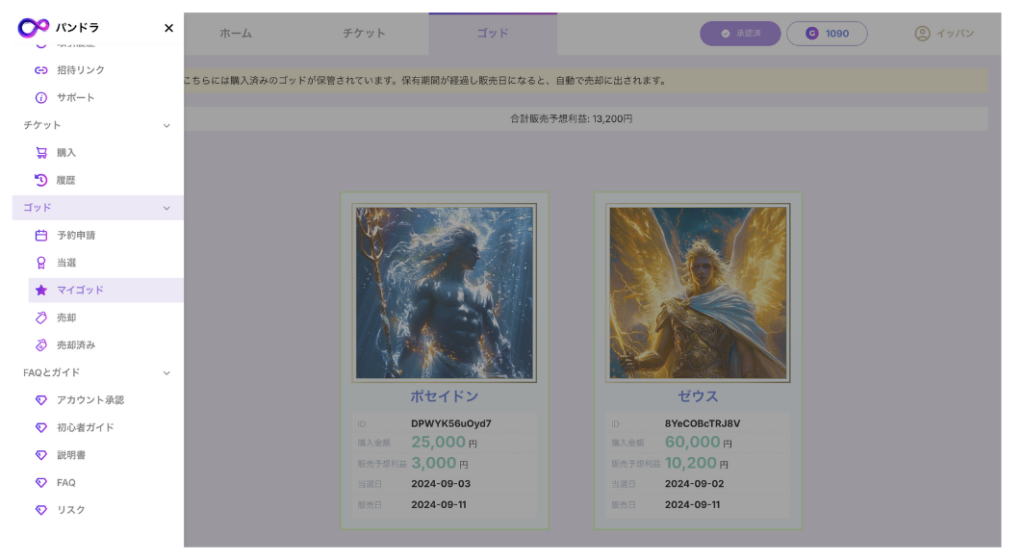Click the info icon beside サポート
The image size is (1024, 560).
pyautogui.click(x=41, y=98)
